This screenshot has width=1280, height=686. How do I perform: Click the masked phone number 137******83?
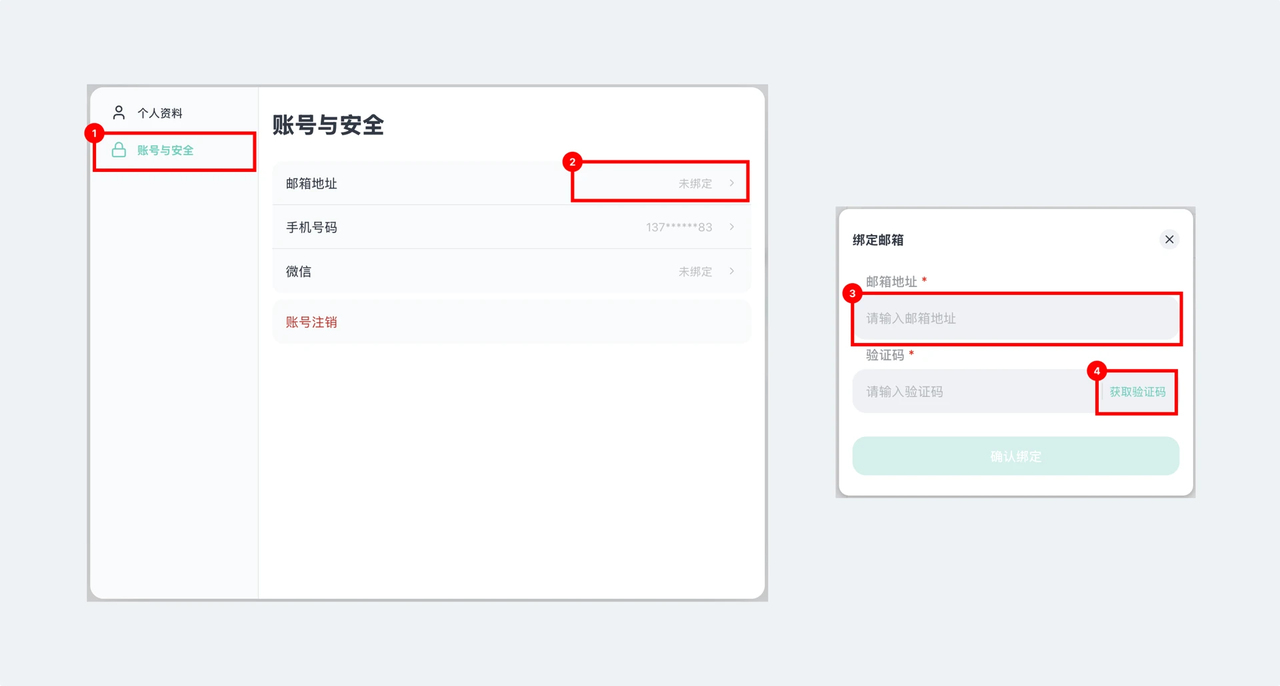point(679,228)
